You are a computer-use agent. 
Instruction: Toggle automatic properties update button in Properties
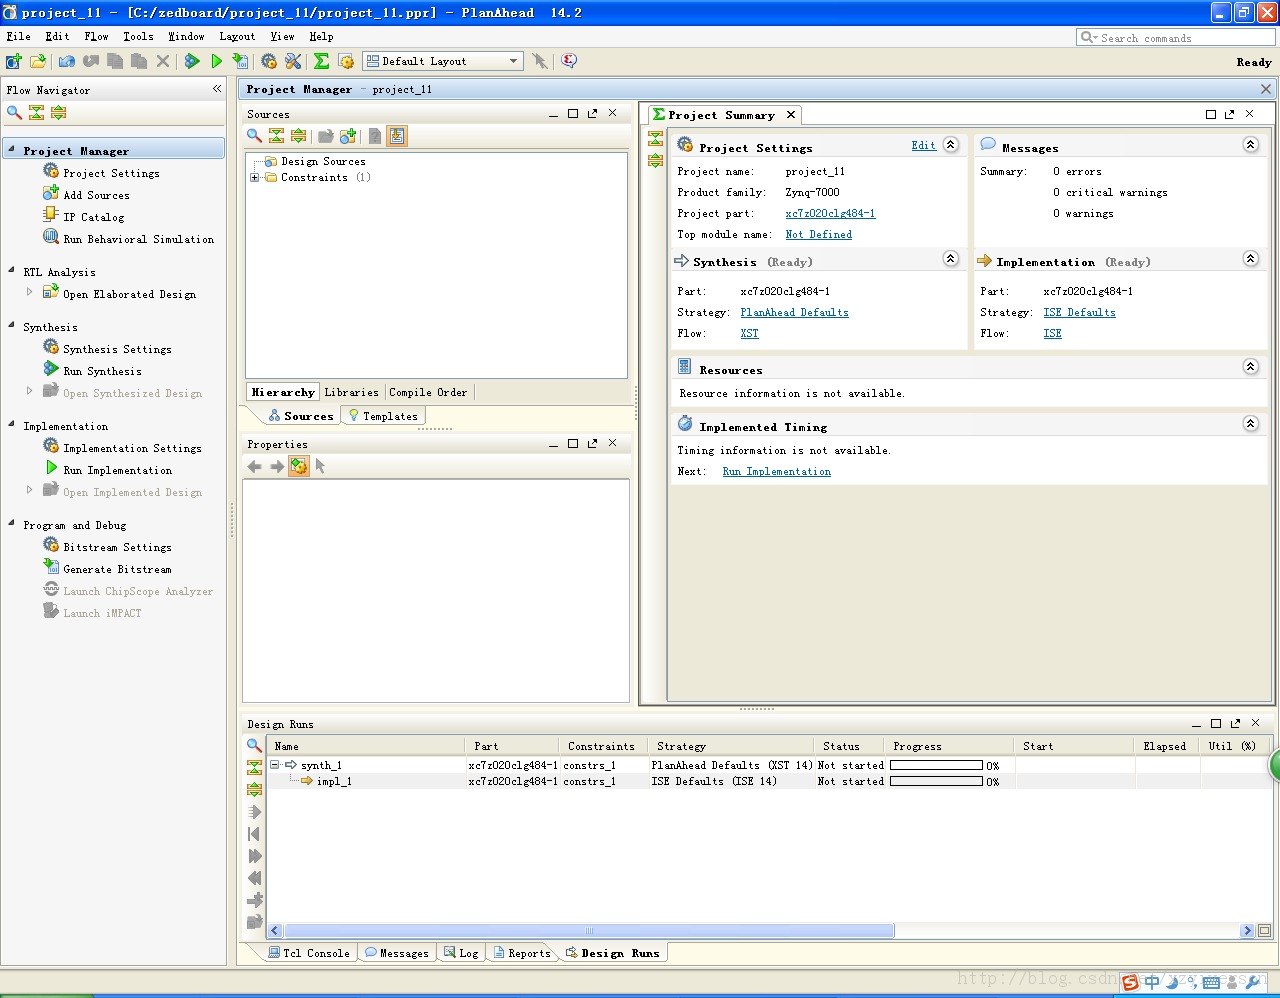pos(298,466)
